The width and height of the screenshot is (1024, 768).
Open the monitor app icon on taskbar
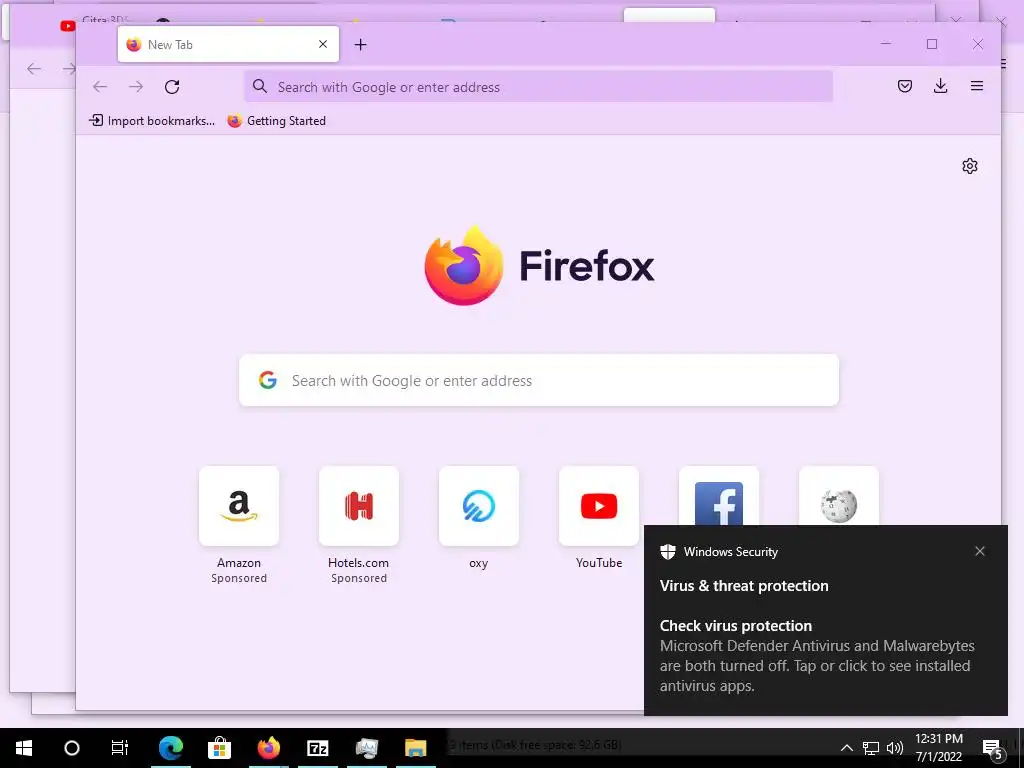(366, 748)
